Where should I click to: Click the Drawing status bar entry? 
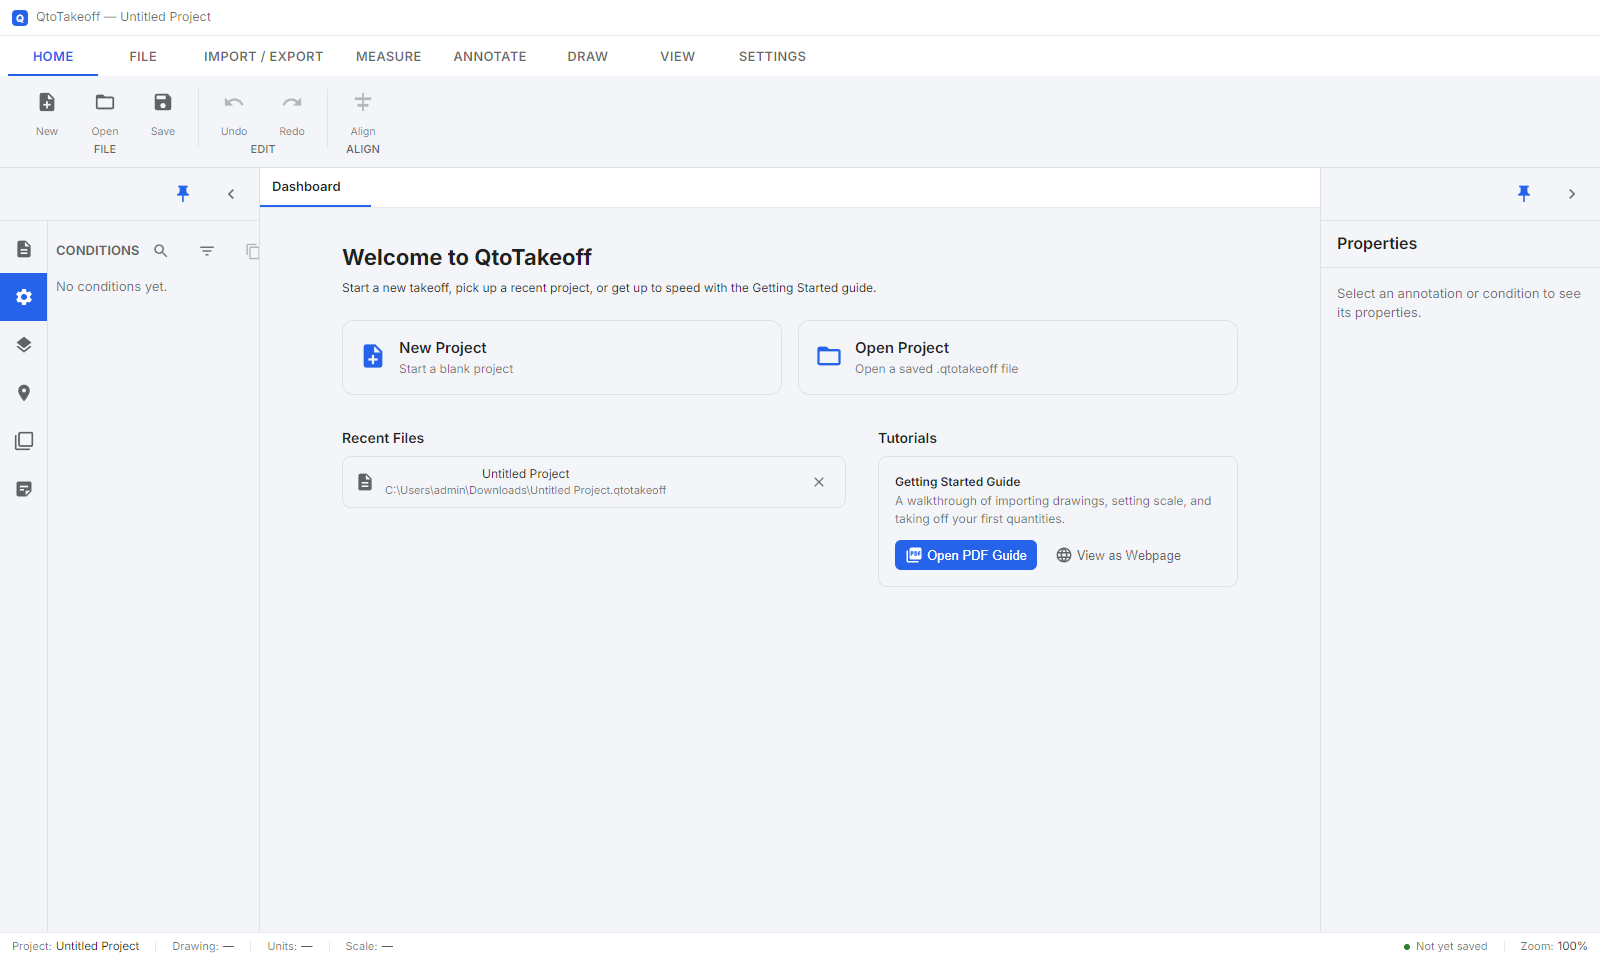(x=203, y=946)
